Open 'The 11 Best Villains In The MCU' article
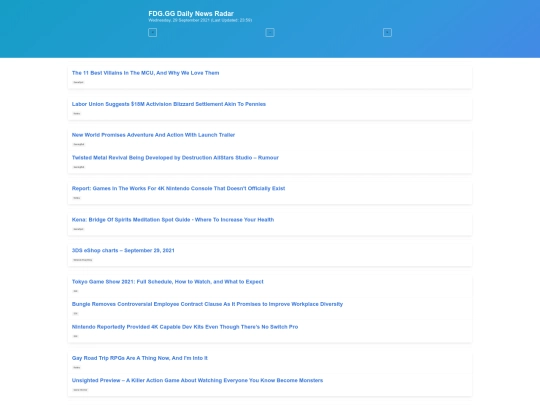This screenshot has height=405, width=540. click(x=145, y=73)
